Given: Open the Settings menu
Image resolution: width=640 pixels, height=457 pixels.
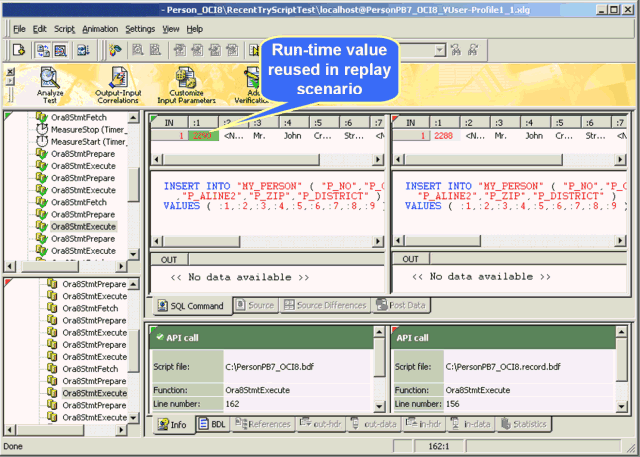Looking at the screenshot, I should (140, 29).
